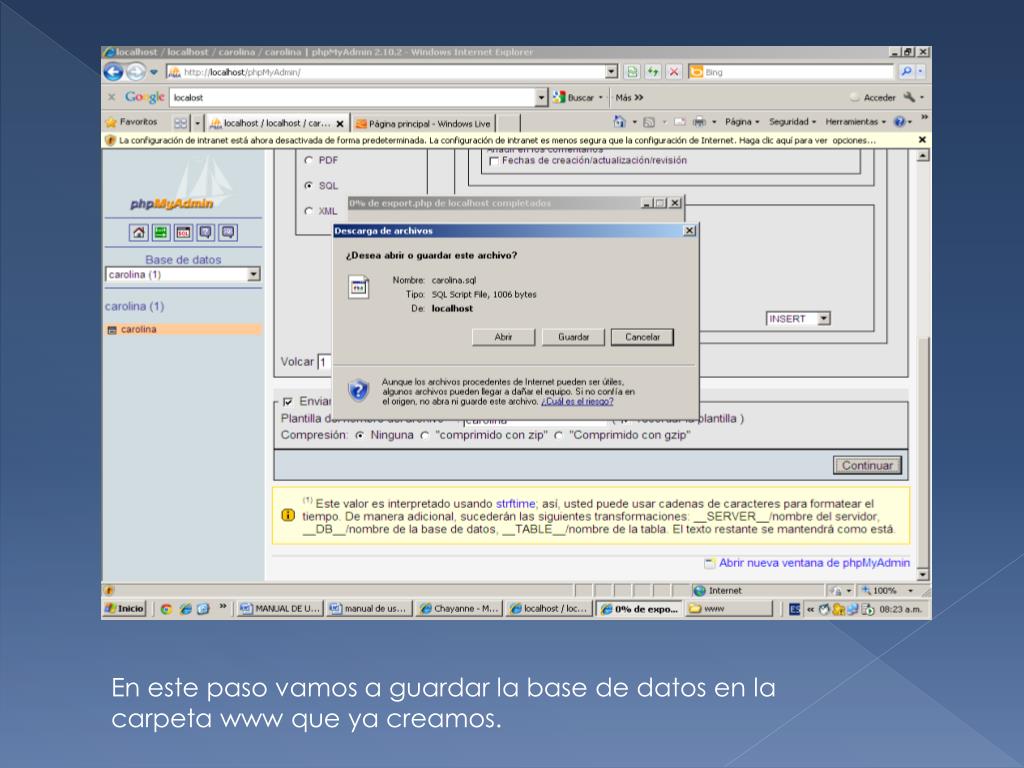Dismiss the intranet information bar X
Viewport: 1024px width, 768px height.
tap(922, 140)
